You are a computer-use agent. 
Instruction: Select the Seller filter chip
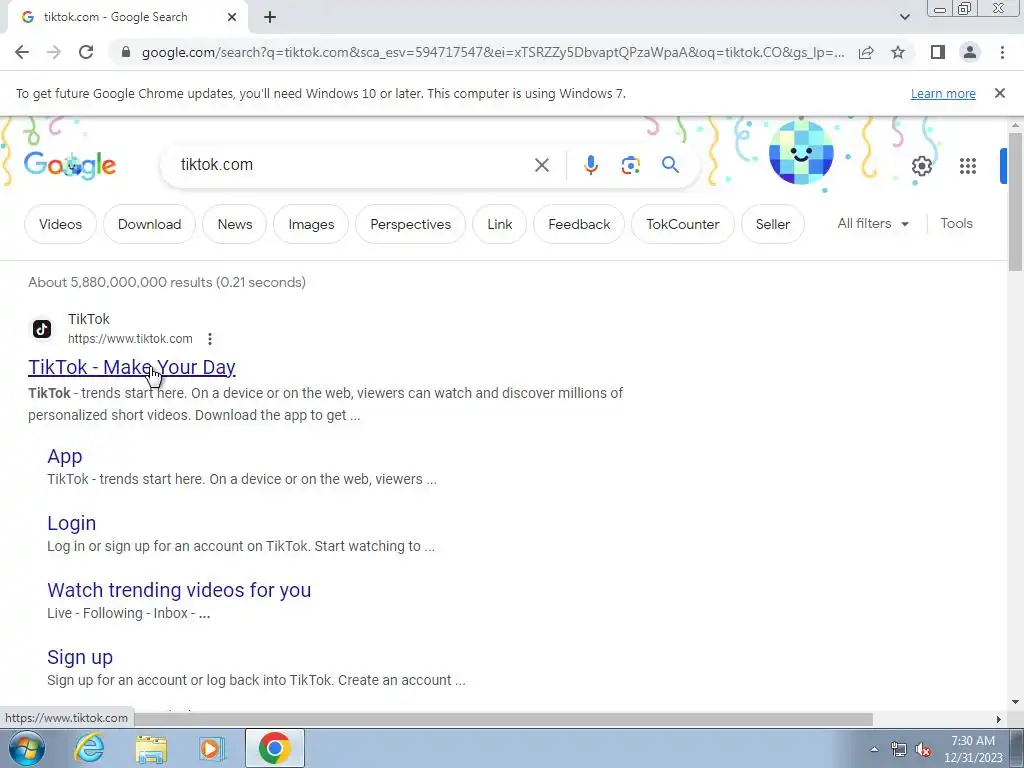tap(773, 224)
